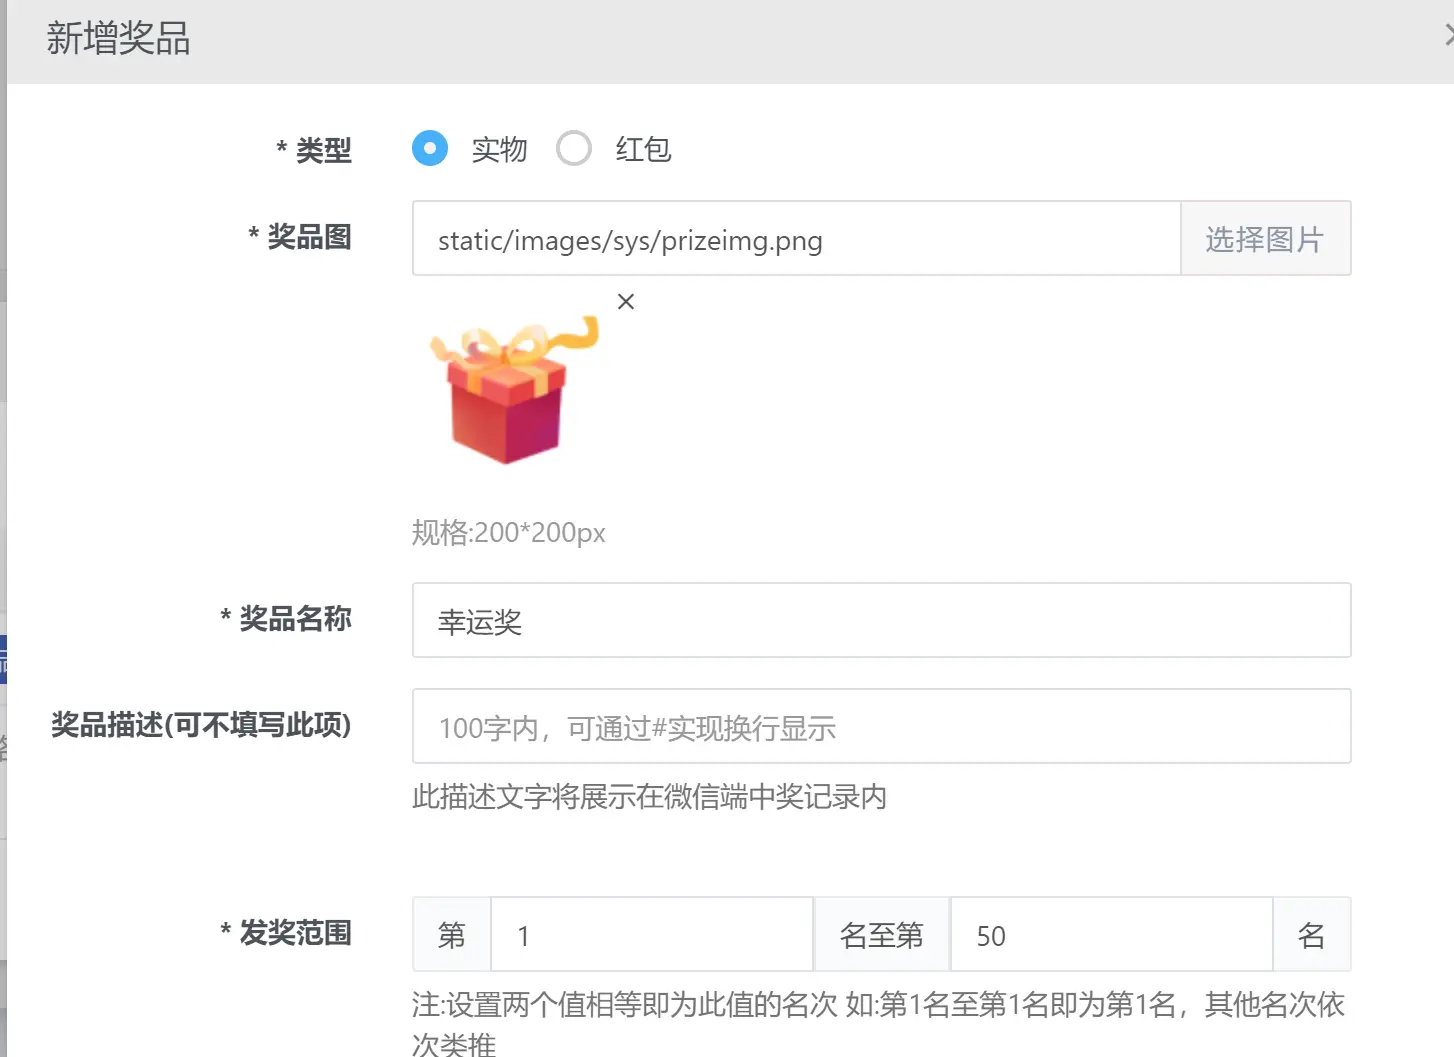Click the 实物 label text
Viewport: 1454px width, 1057px height.
499,150
